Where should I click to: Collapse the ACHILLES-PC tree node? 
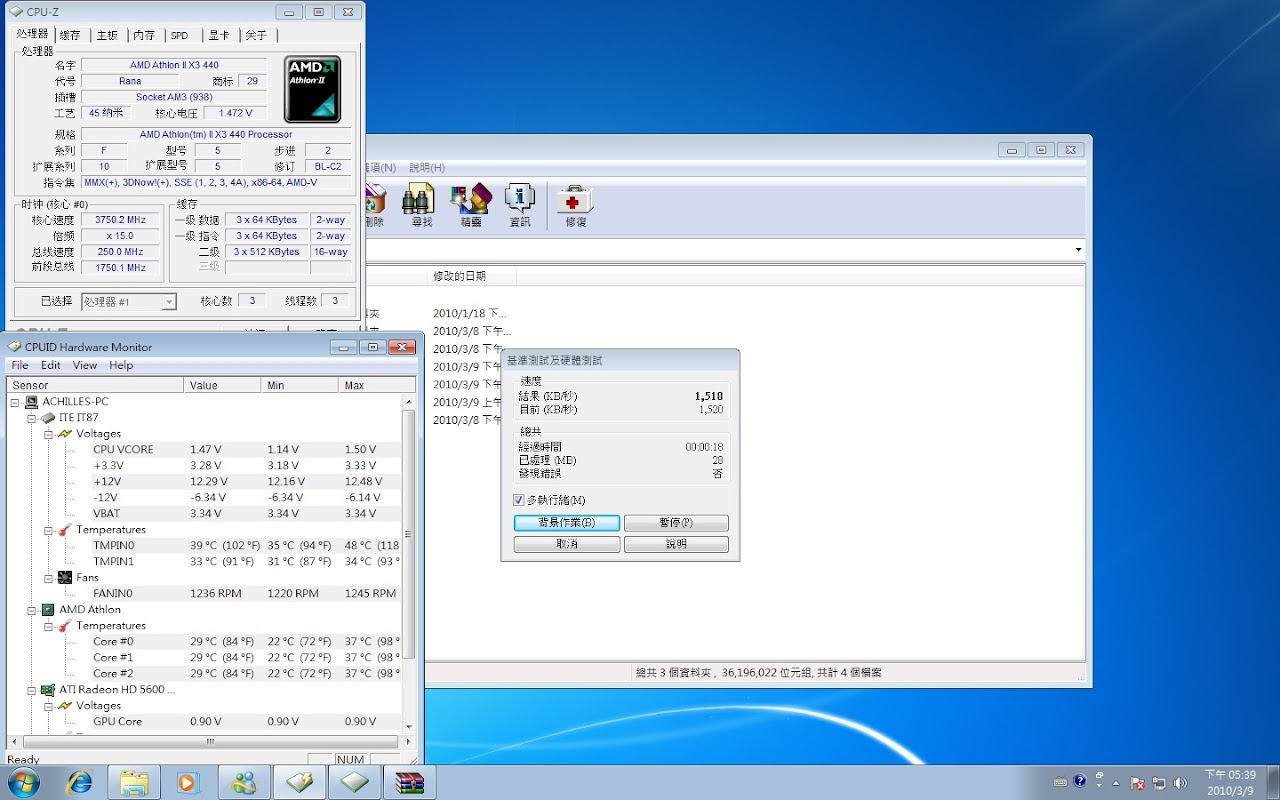tap(15, 402)
